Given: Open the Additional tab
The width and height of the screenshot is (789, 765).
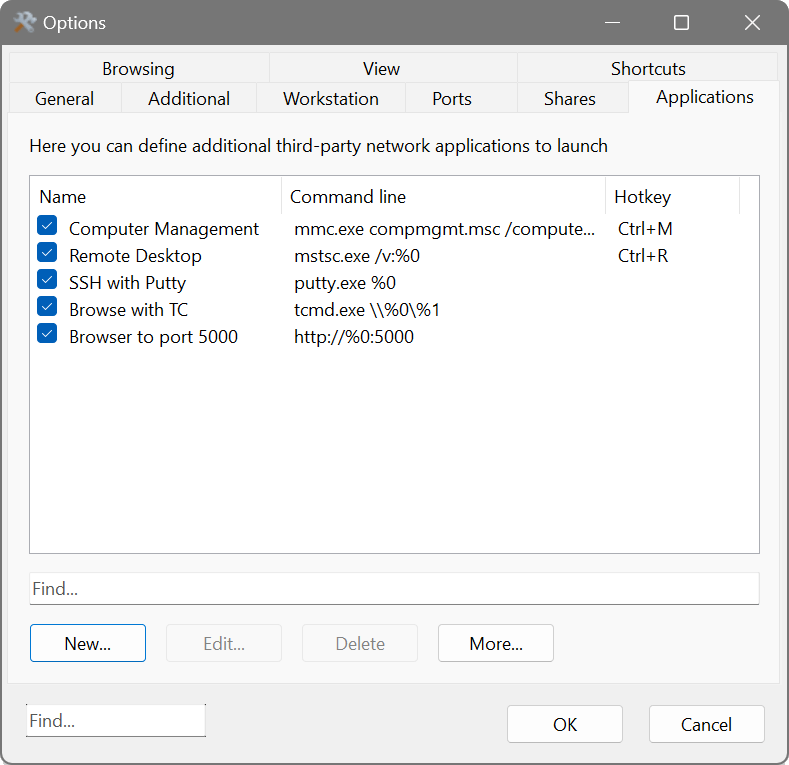Looking at the screenshot, I should pos(189,99).
